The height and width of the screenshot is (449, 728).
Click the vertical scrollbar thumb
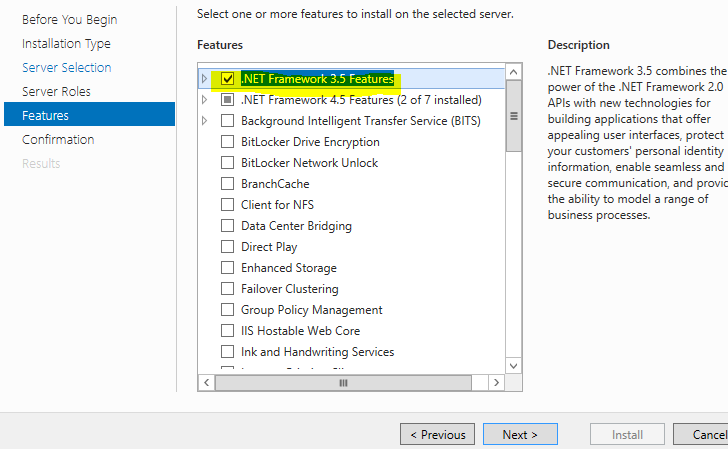[514, 116]
